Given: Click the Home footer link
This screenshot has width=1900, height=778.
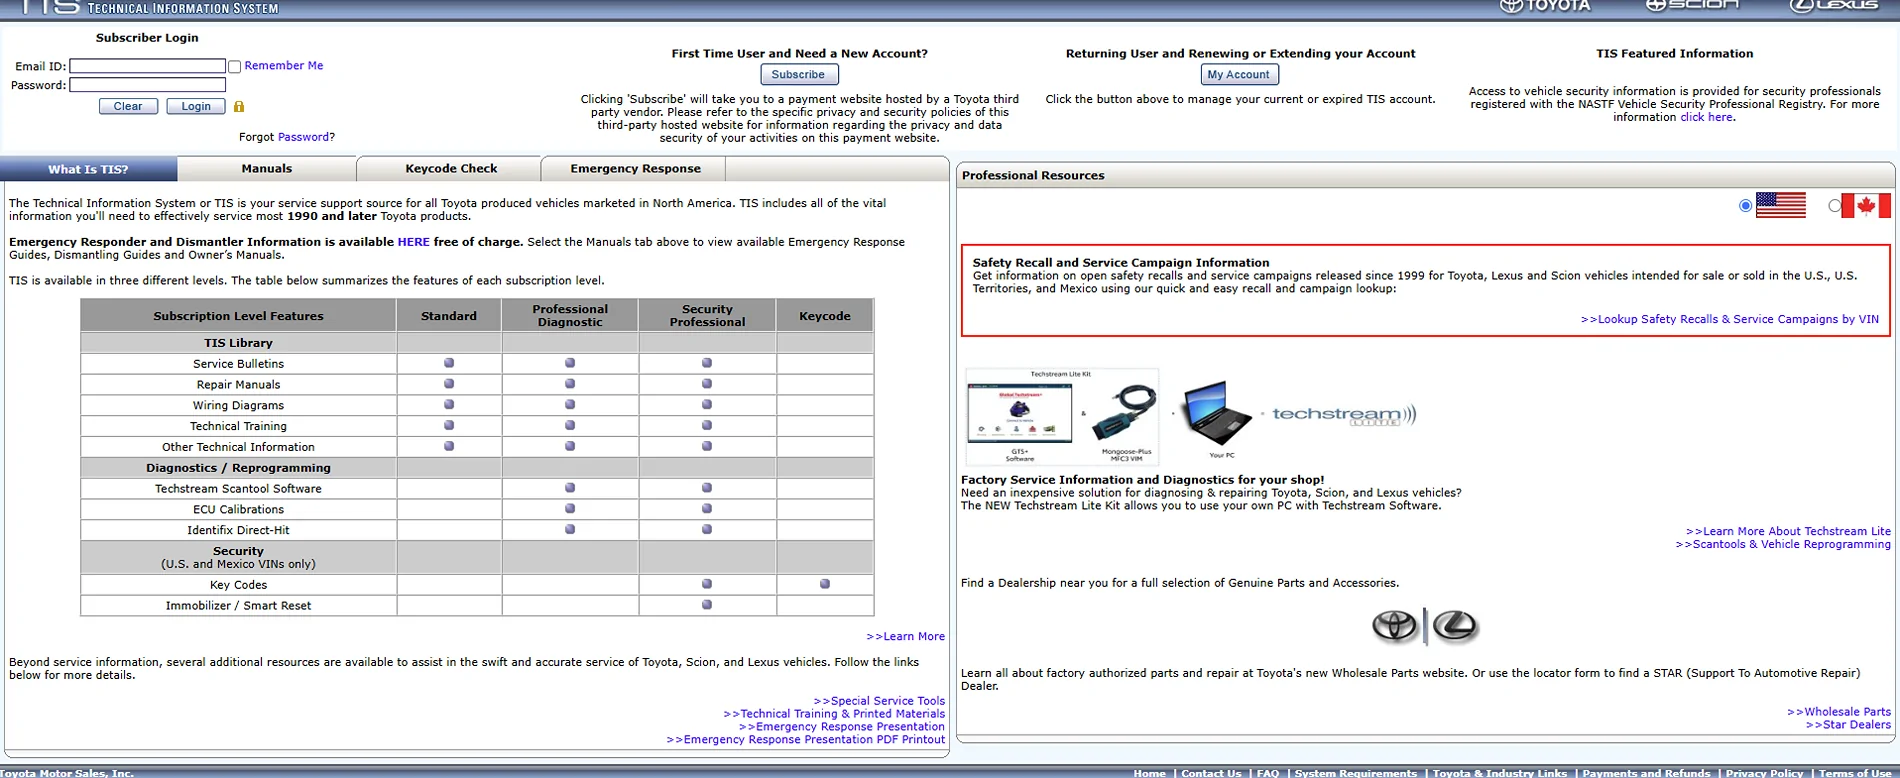Looking at the screenshot, I should pyautogui.click(x=1149, y=773).
